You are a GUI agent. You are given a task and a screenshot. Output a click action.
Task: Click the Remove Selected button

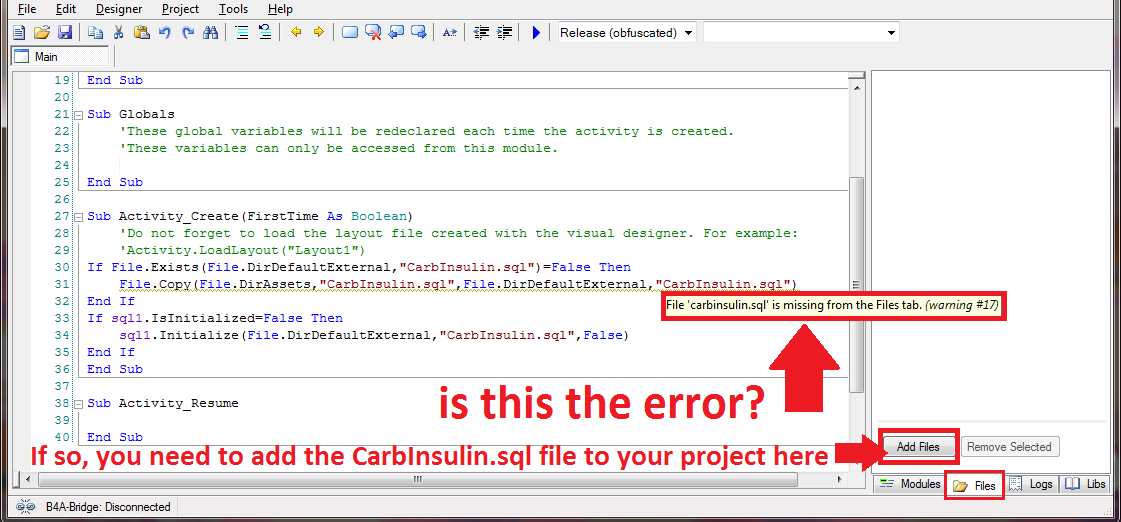point(1009,447)
